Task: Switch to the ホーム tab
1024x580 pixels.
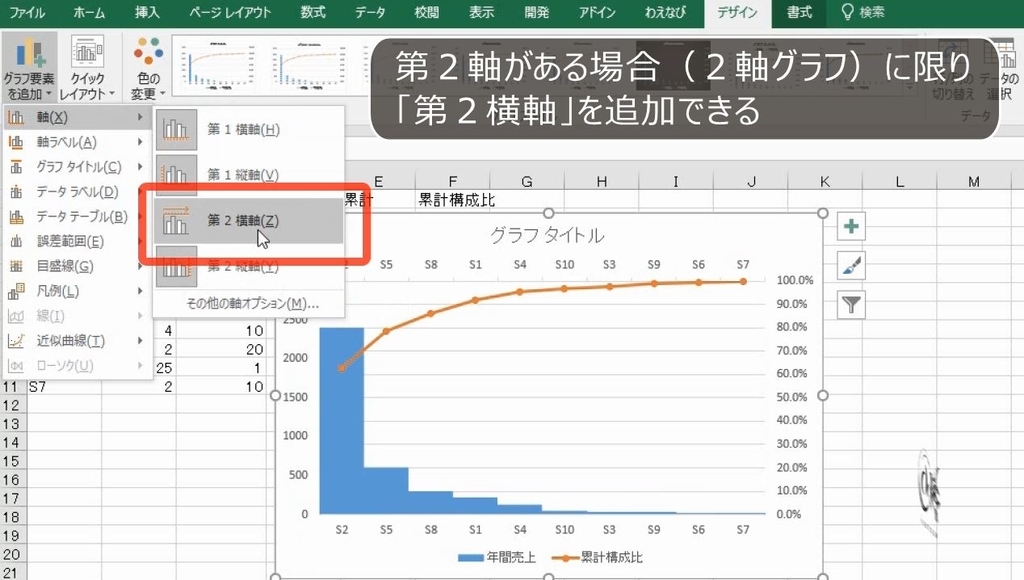Action: point(89,12)
